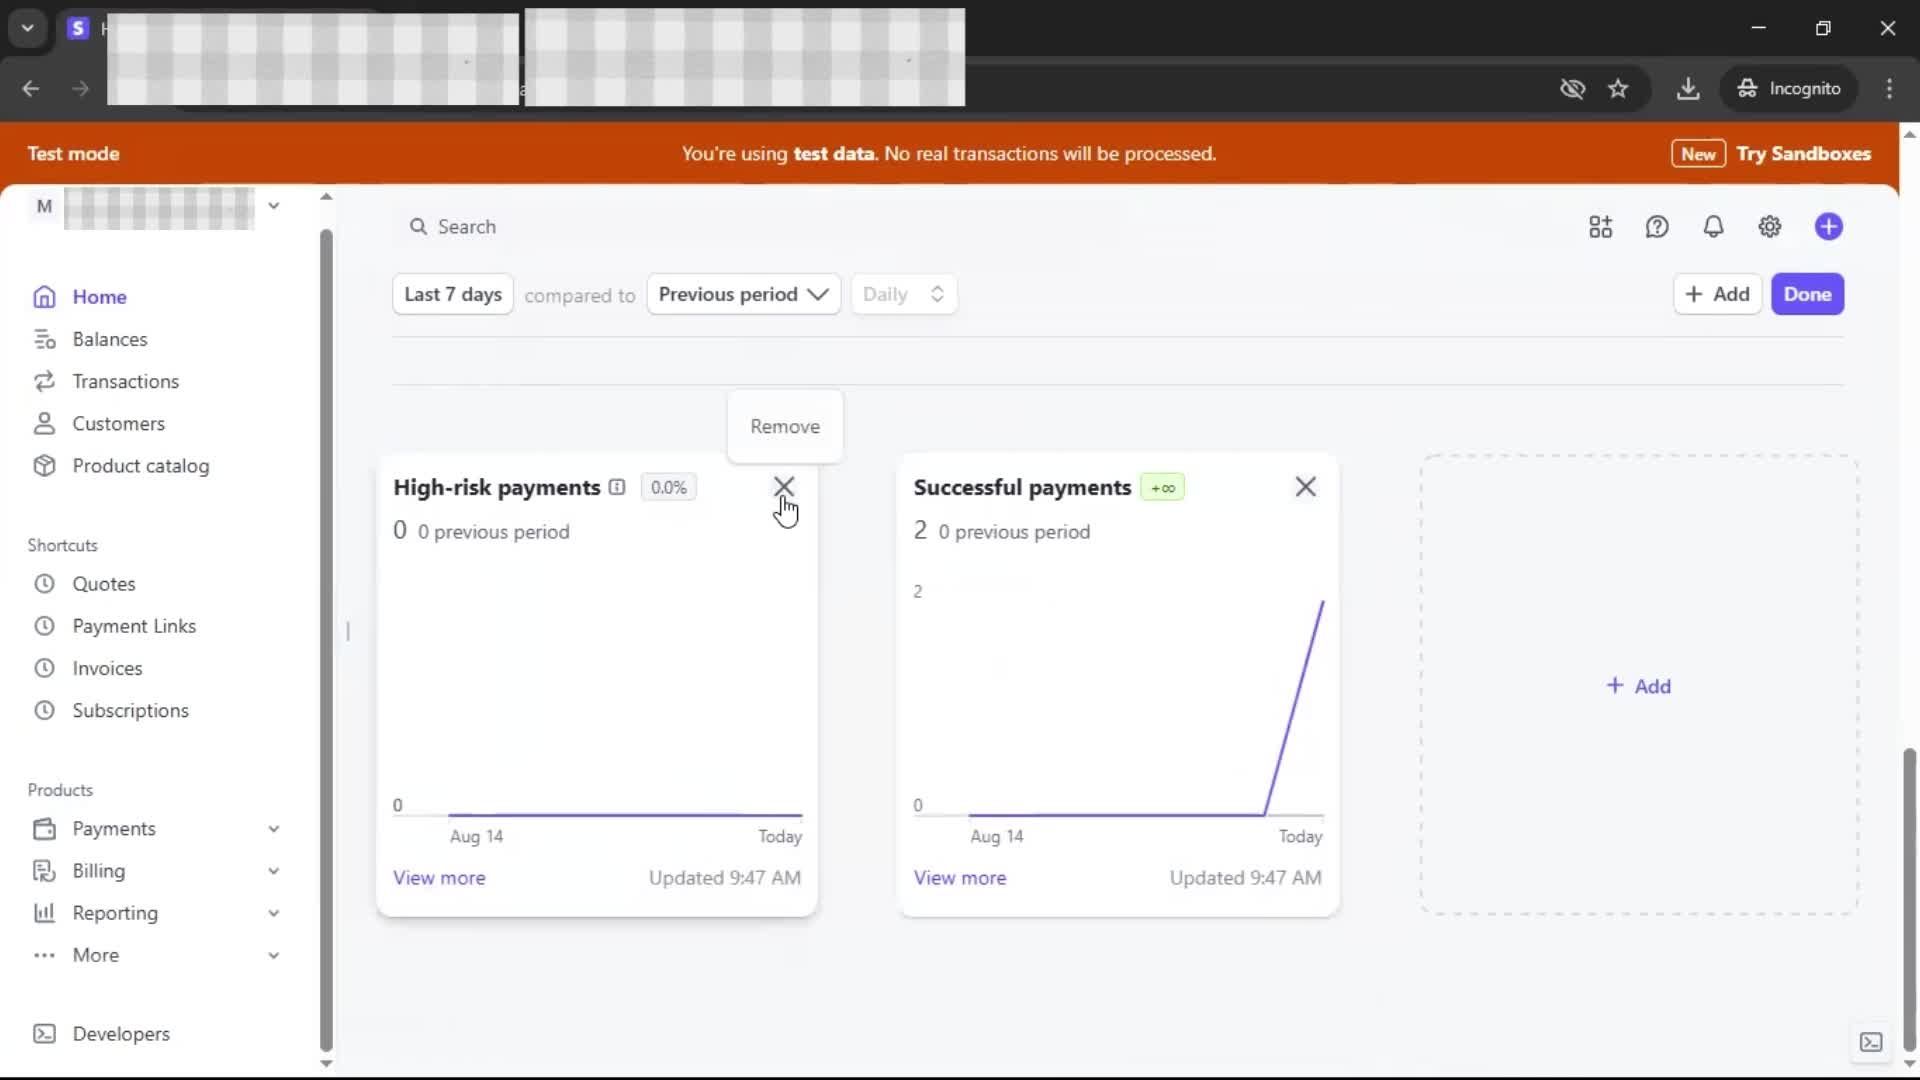Open the account switcher chevron
Screen dimensions: 1920x1080
click(273, 206)
